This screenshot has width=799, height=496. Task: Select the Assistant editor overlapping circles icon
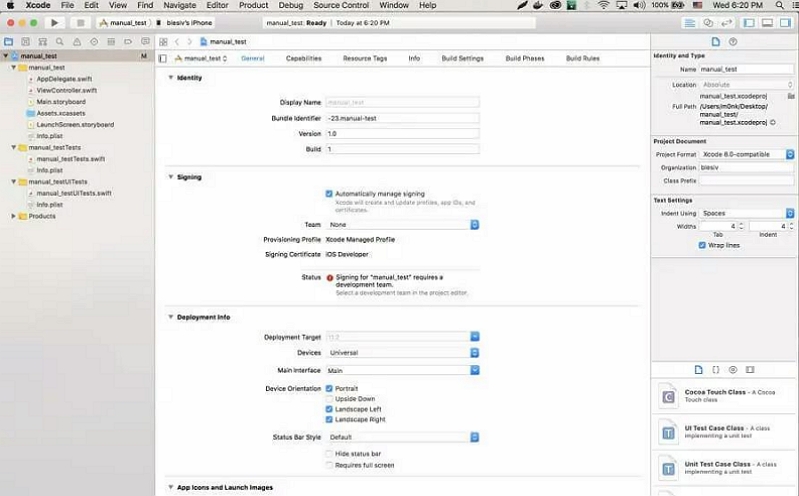708,23
